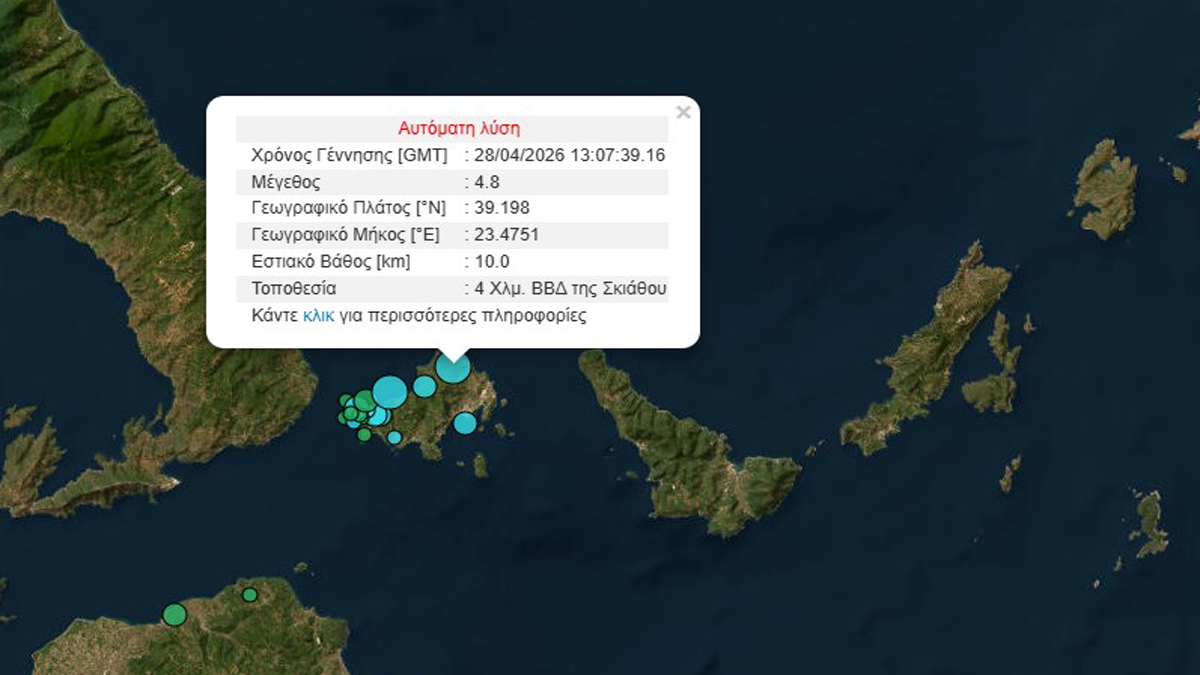Select the largest green marker in the western cluster
The height and width of the screenshot is (675, 1200).
364,401
